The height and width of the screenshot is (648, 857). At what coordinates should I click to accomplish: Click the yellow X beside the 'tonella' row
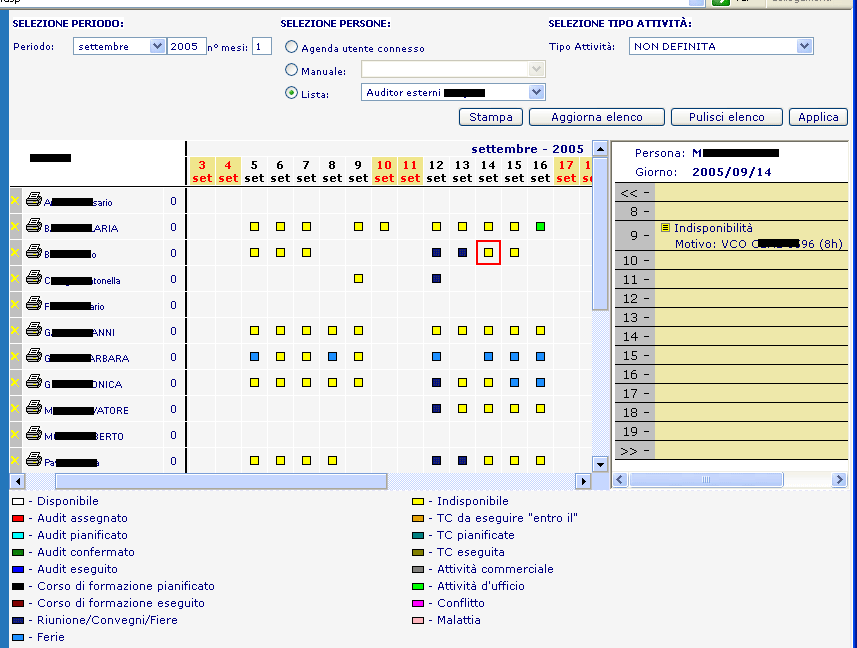pyautogui.click(x=15, y=279)
